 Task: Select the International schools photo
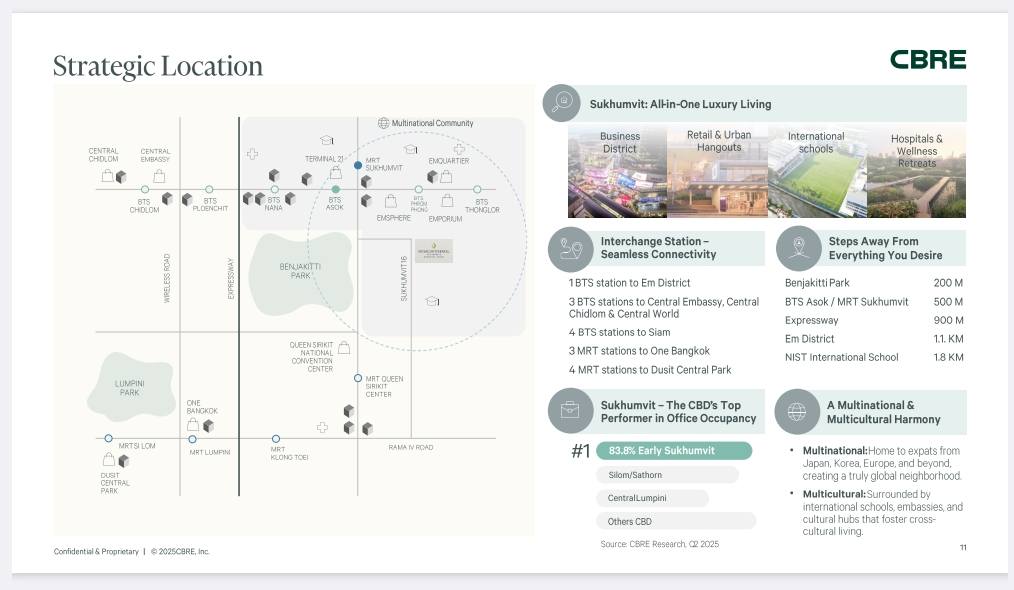[x=816, y=172]
